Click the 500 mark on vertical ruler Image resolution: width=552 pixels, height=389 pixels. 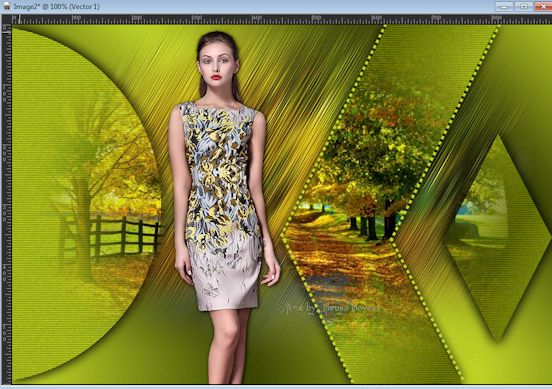pyautogui.click(x=5, y=333)
